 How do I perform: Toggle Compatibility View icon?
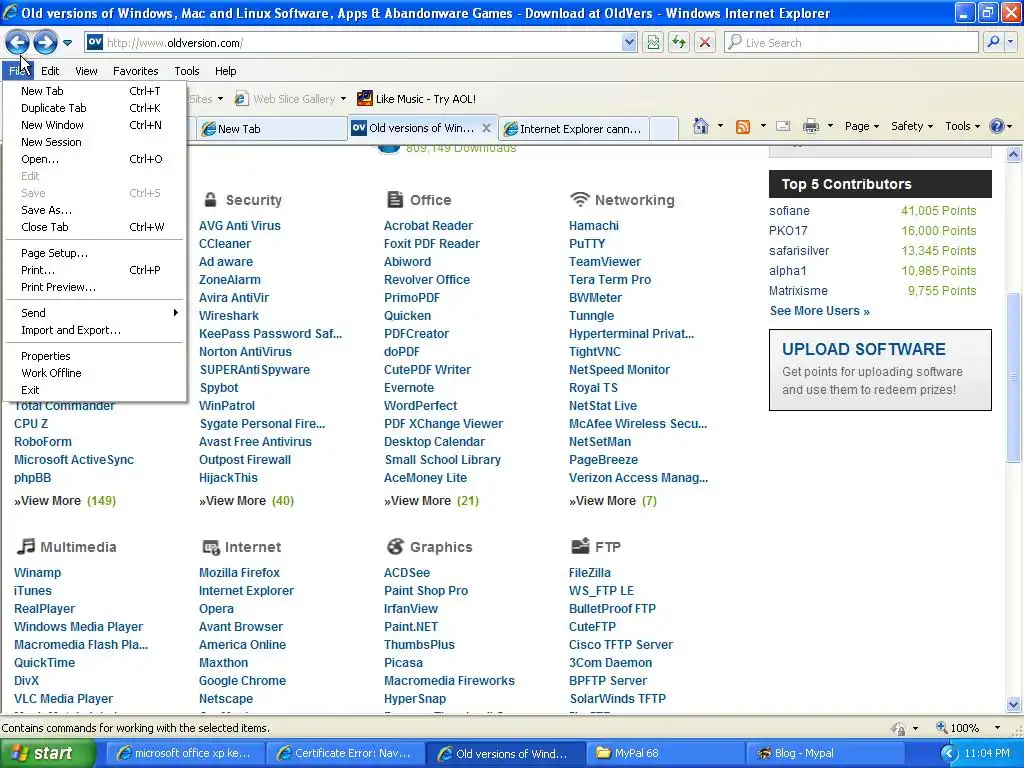coord(653,43)
